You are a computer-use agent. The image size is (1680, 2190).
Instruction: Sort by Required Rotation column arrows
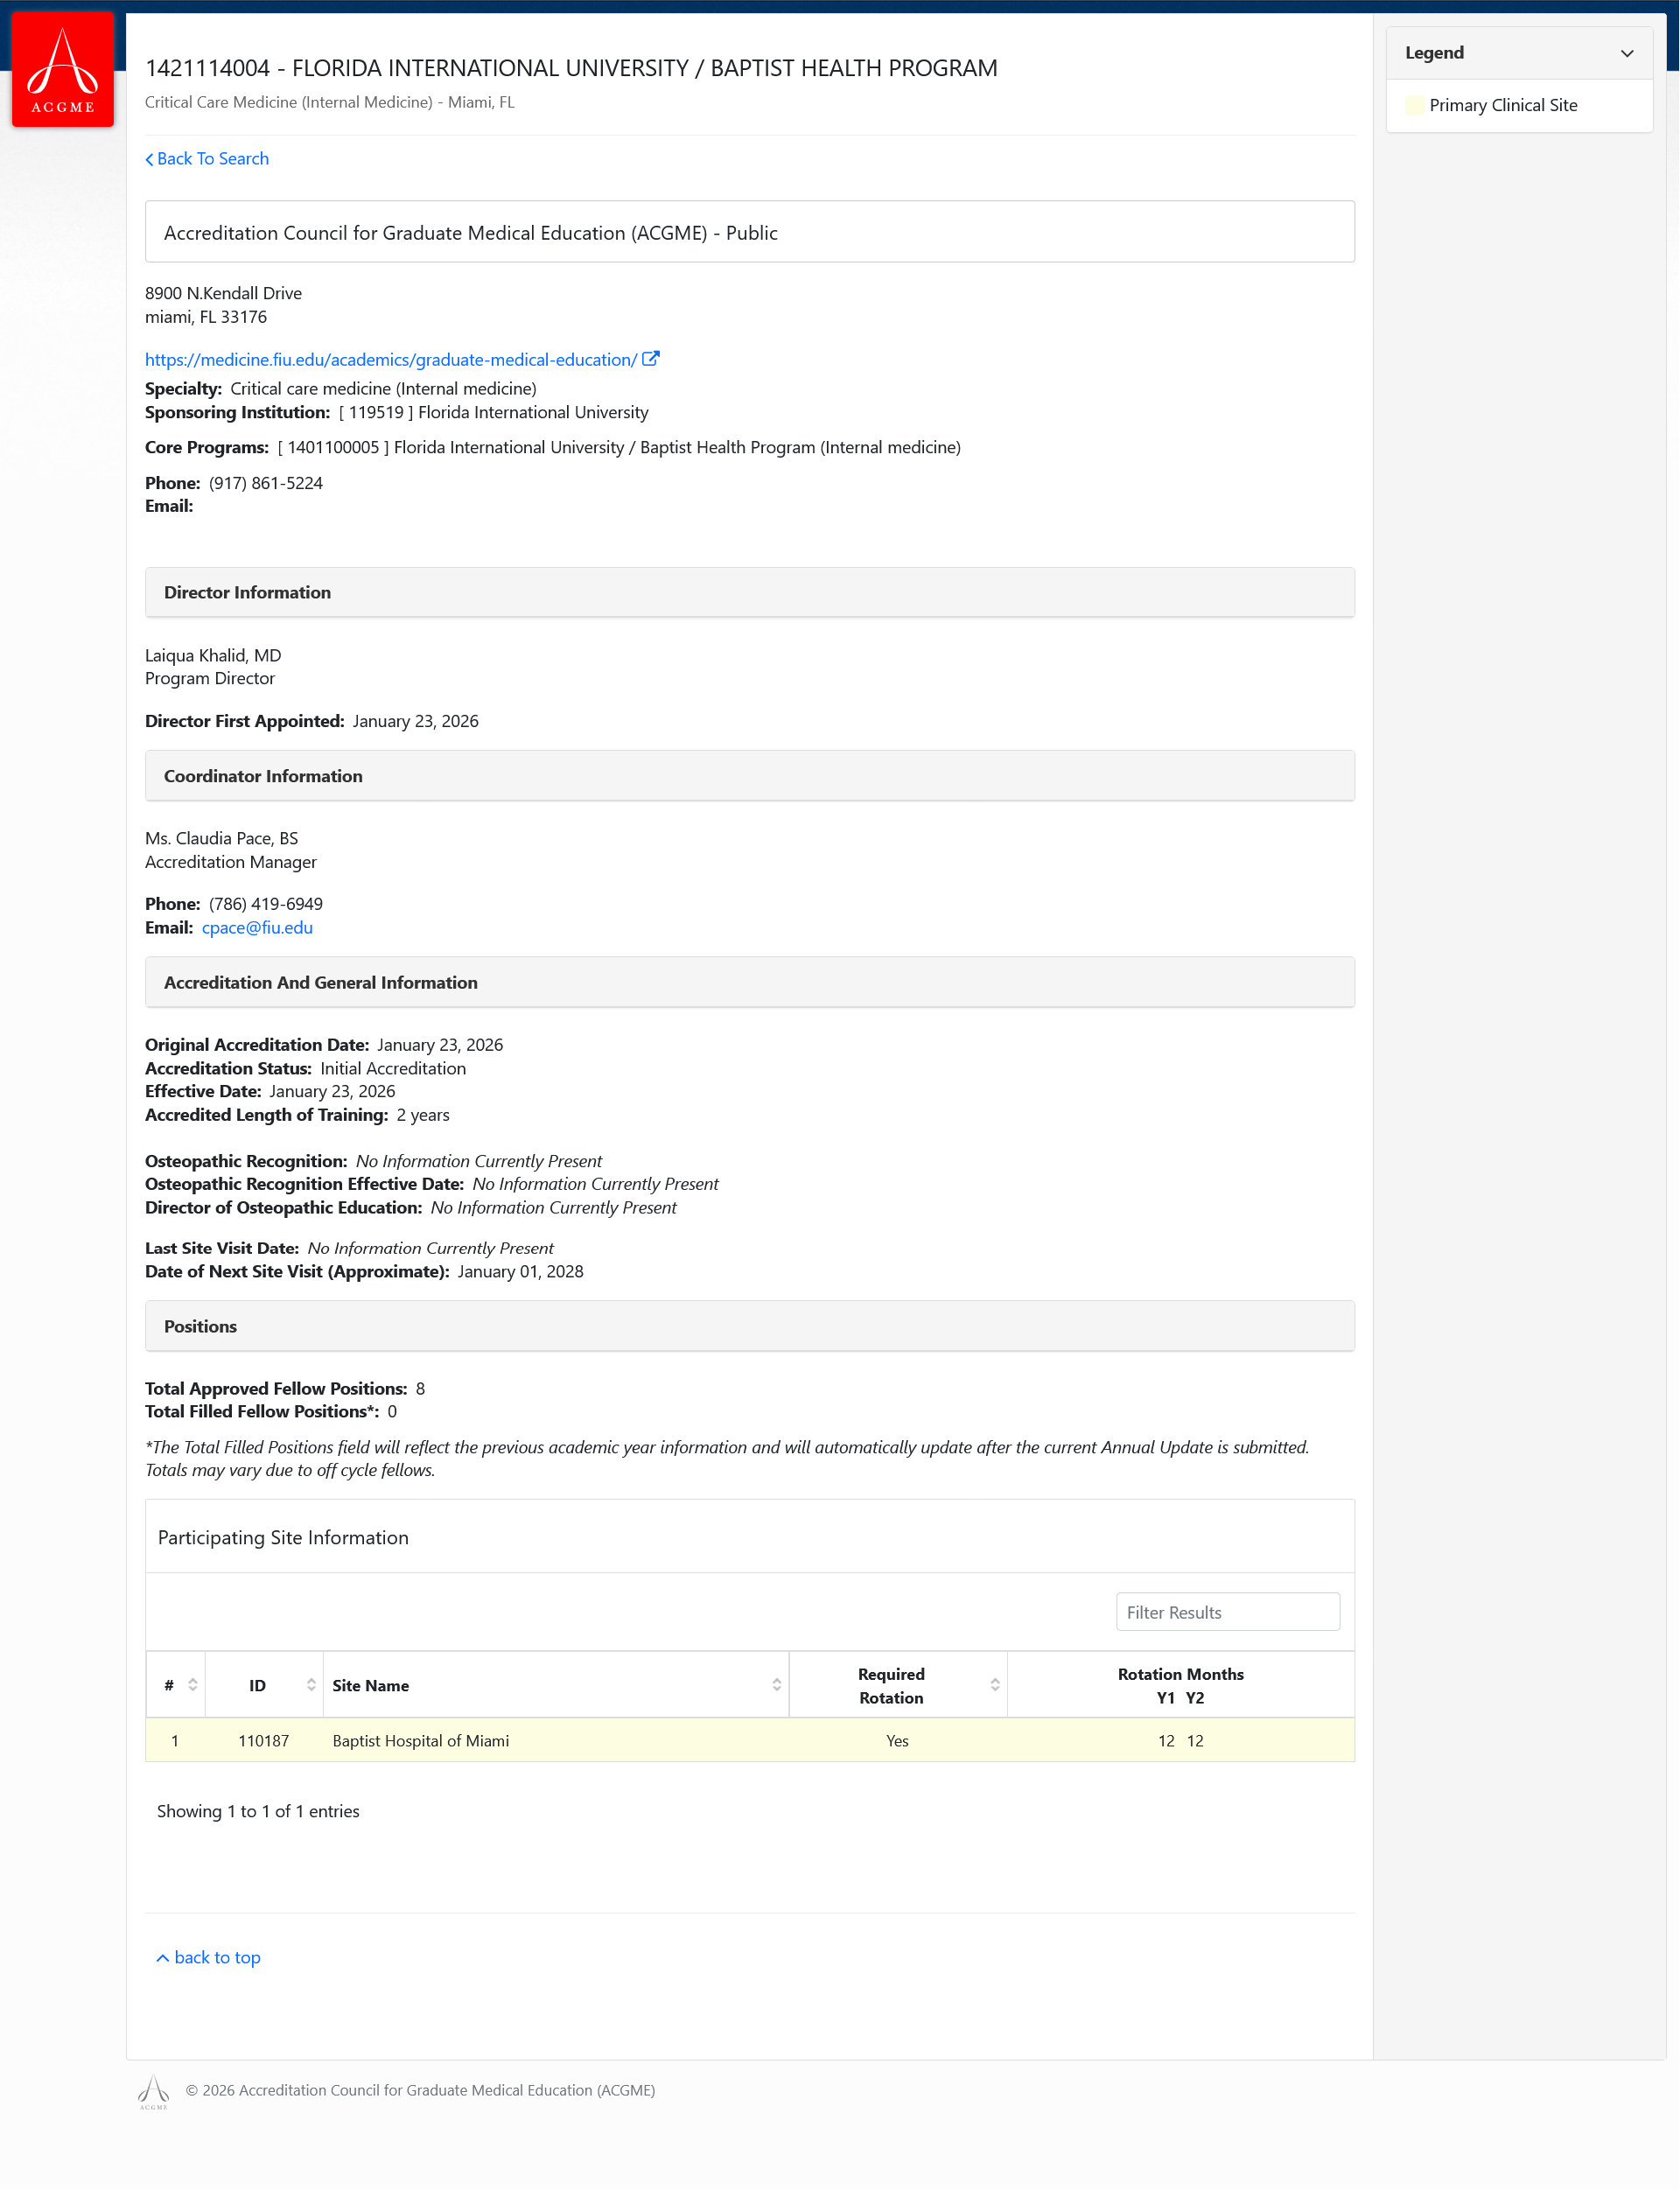(995, 1685)
